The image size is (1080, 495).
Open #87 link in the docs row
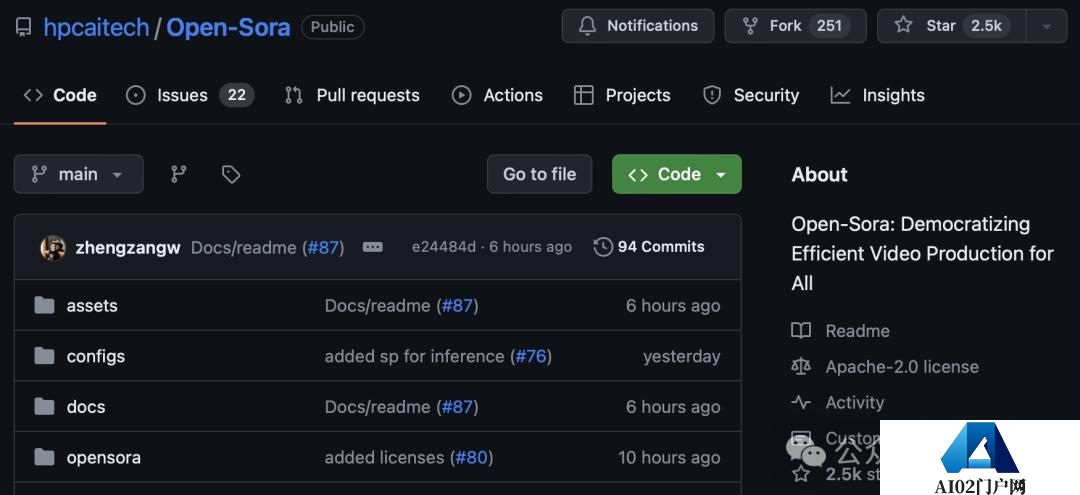pos(457,407)
